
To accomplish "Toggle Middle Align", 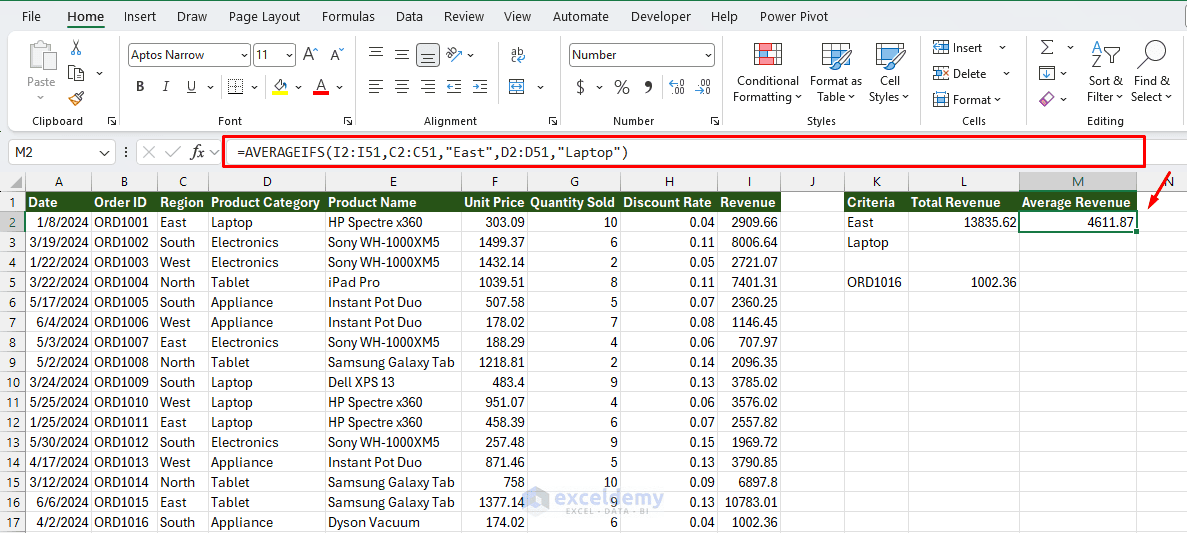I will (x=402, y=55).
